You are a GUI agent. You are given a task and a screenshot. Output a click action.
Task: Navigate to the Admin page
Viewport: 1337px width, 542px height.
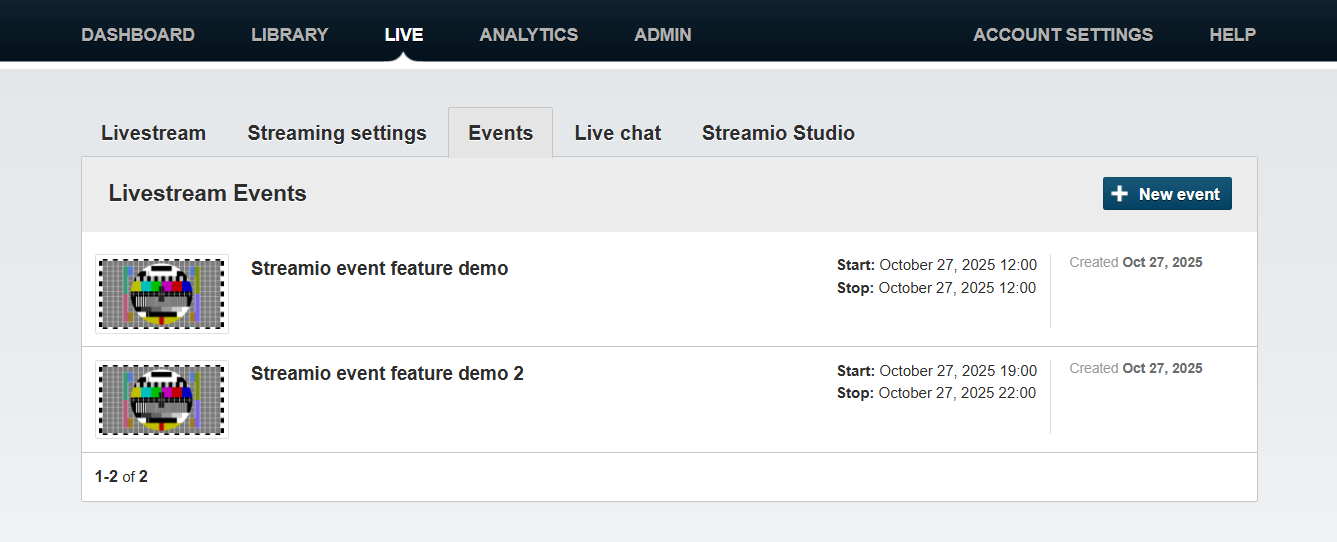pos(662,34)
